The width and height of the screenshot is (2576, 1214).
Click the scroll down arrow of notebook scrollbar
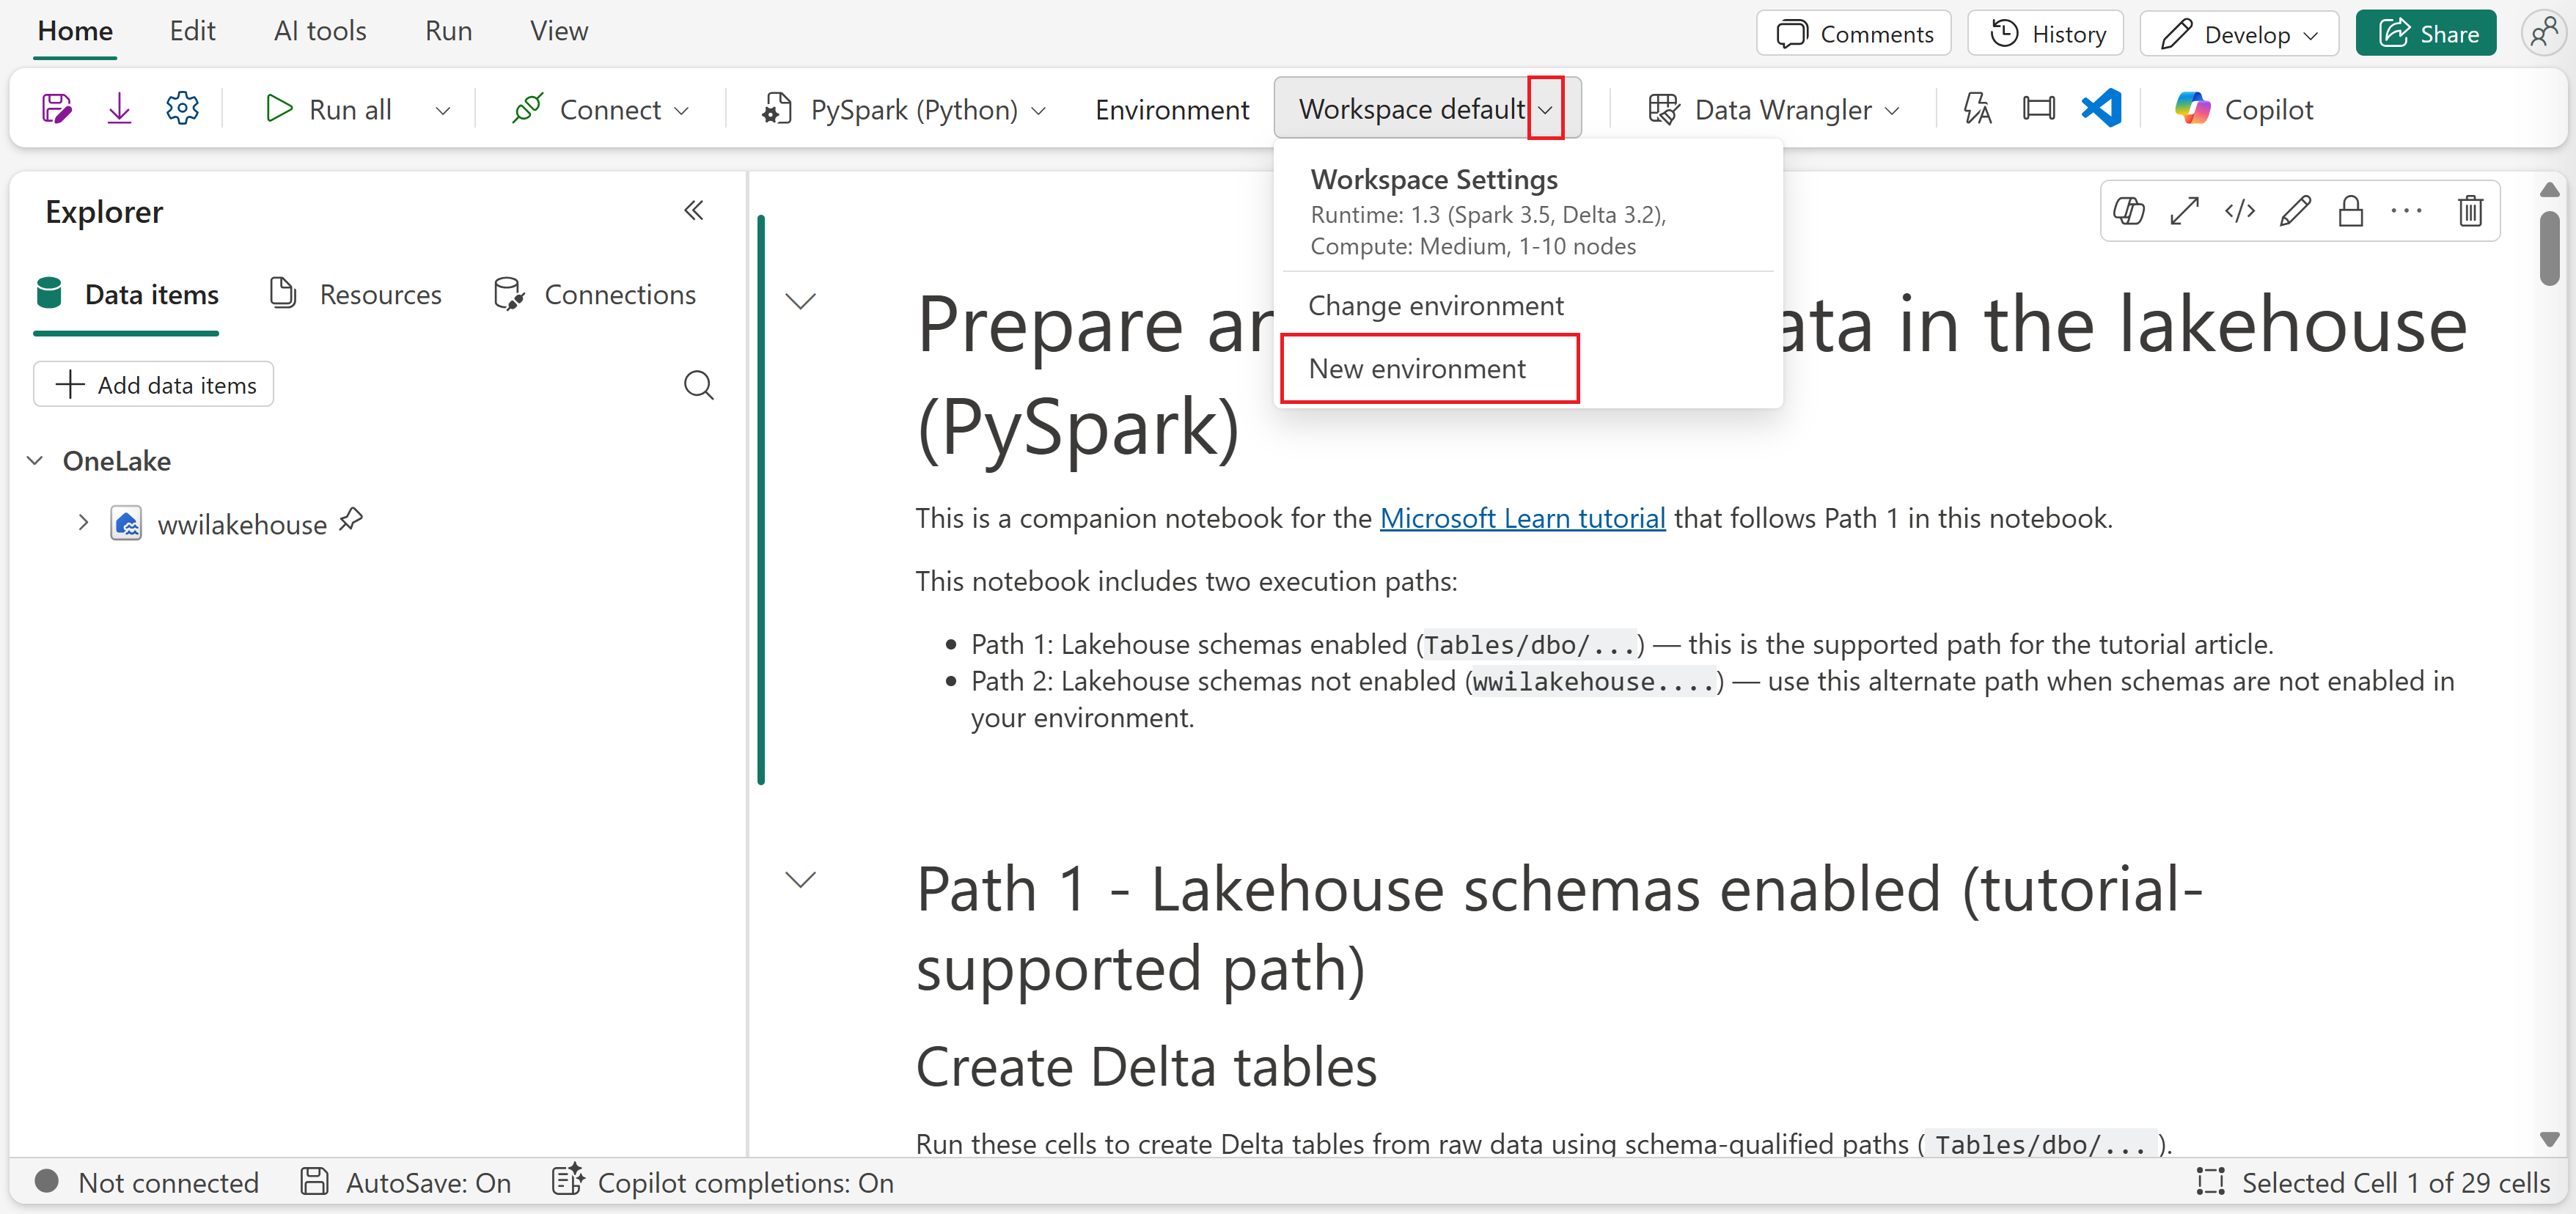pos(2549,1140)
